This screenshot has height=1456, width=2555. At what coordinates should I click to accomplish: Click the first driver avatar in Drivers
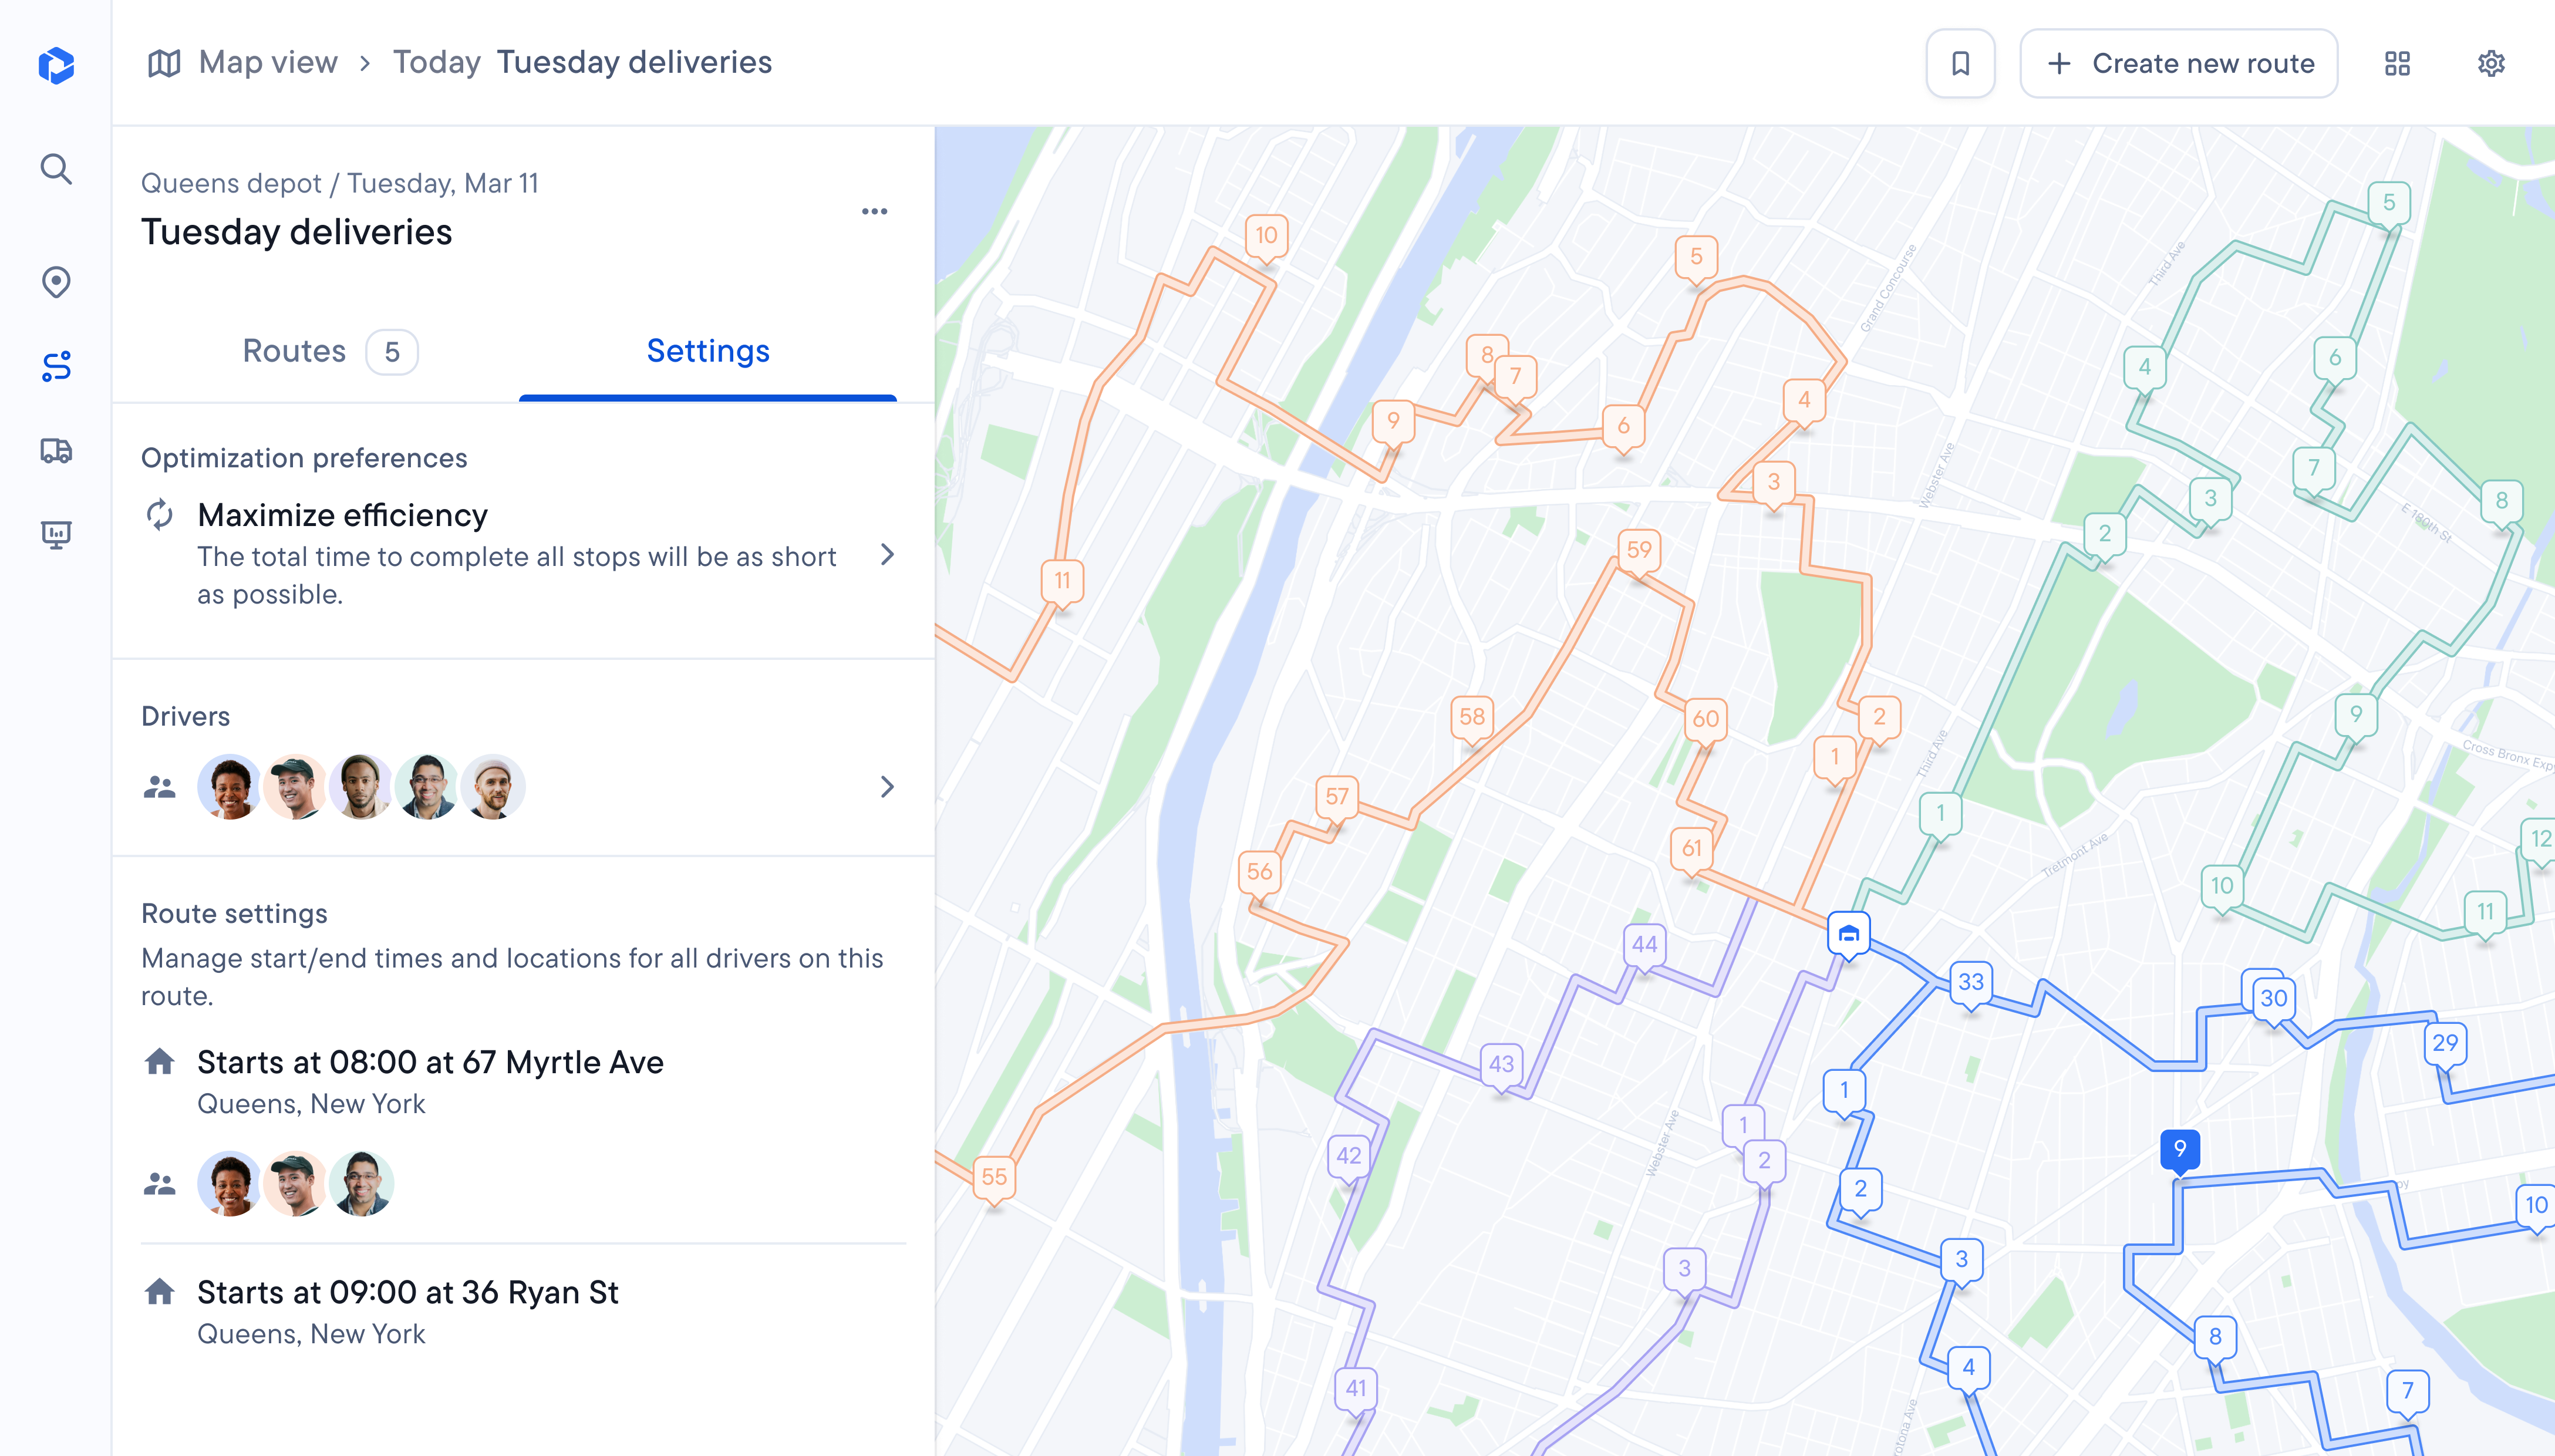230,787
